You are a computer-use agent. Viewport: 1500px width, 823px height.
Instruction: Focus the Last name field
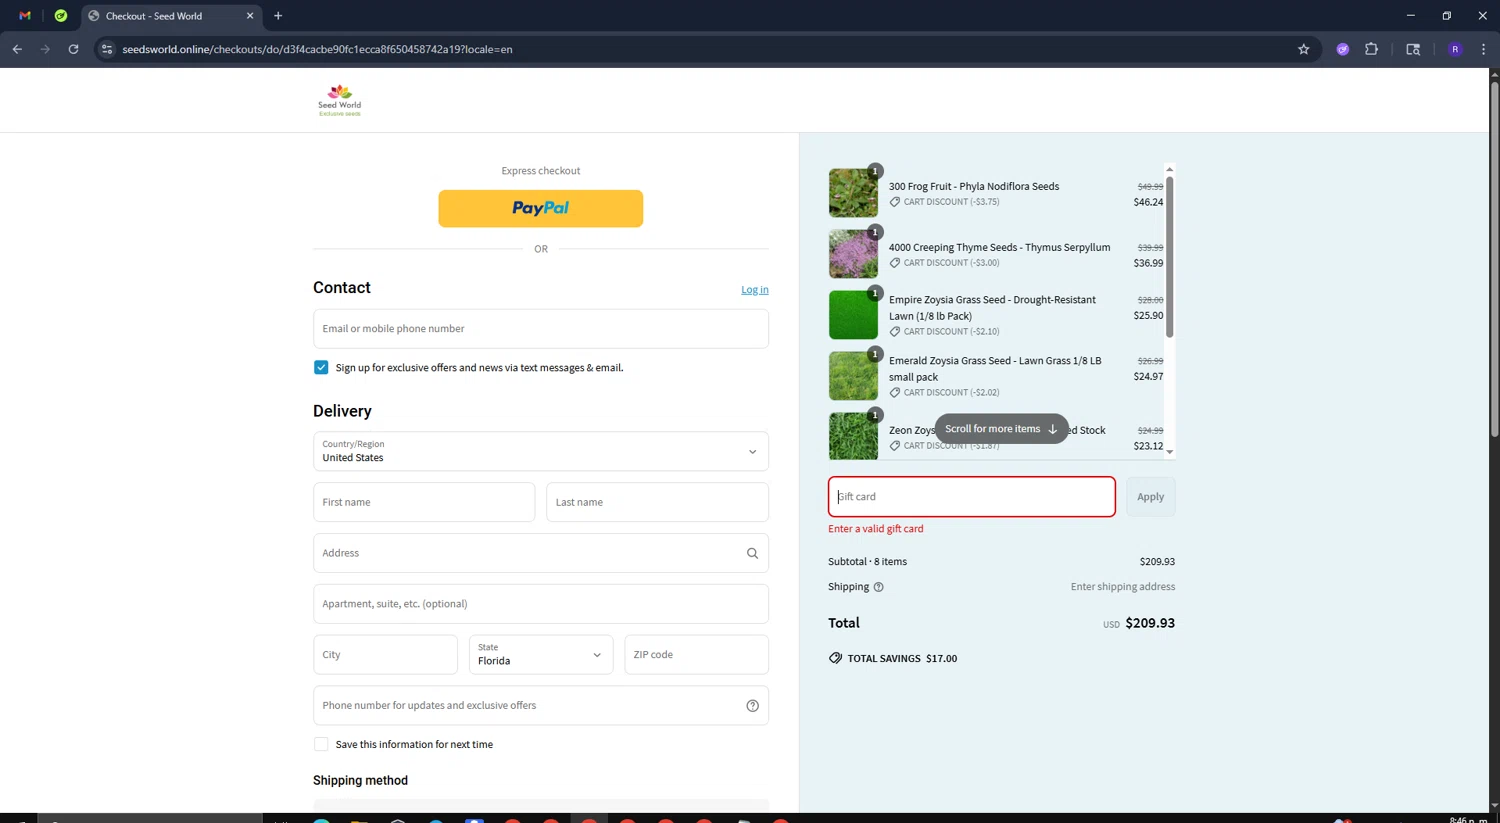click(657, 502)
